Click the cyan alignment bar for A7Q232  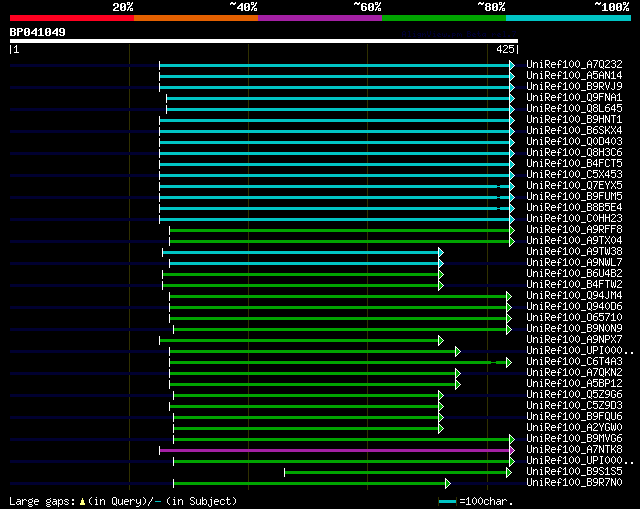pyautogui.click(x=335, y=65)
